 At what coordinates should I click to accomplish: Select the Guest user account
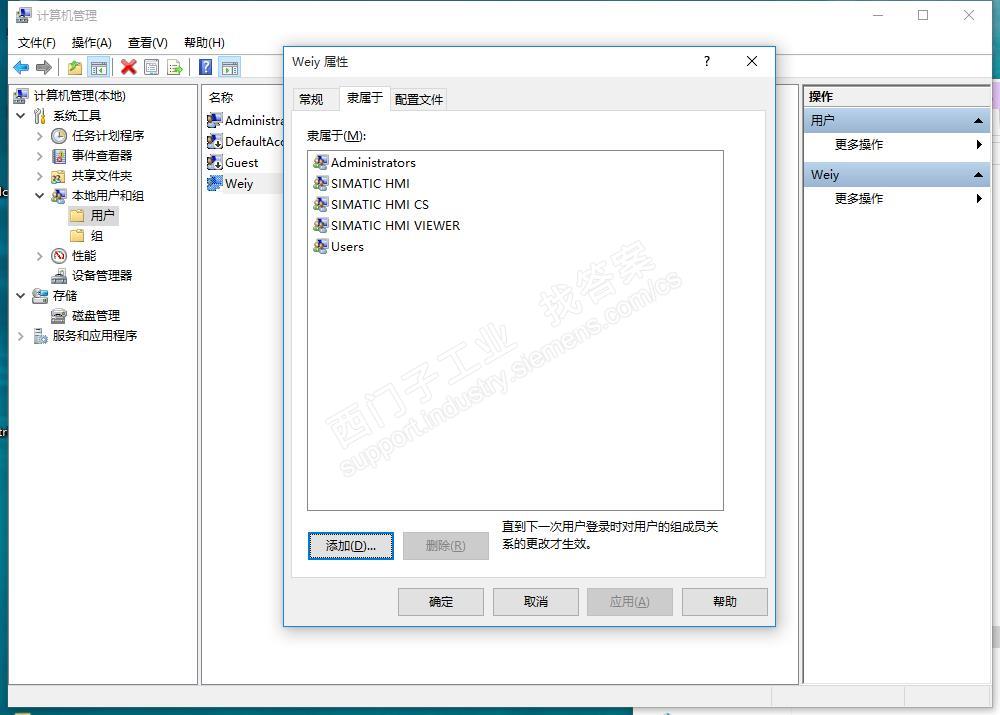click(x=232, y=163)
